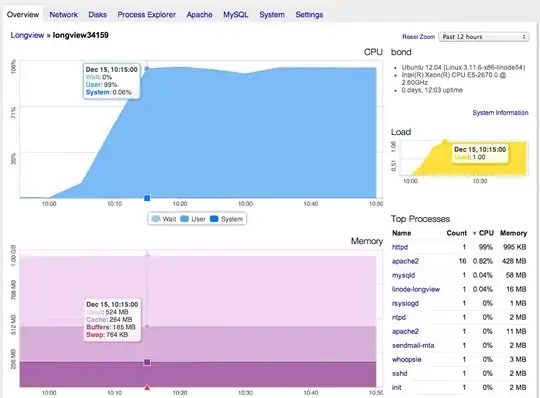Follow the Longview breadcrumb link

tap(27, 35)
